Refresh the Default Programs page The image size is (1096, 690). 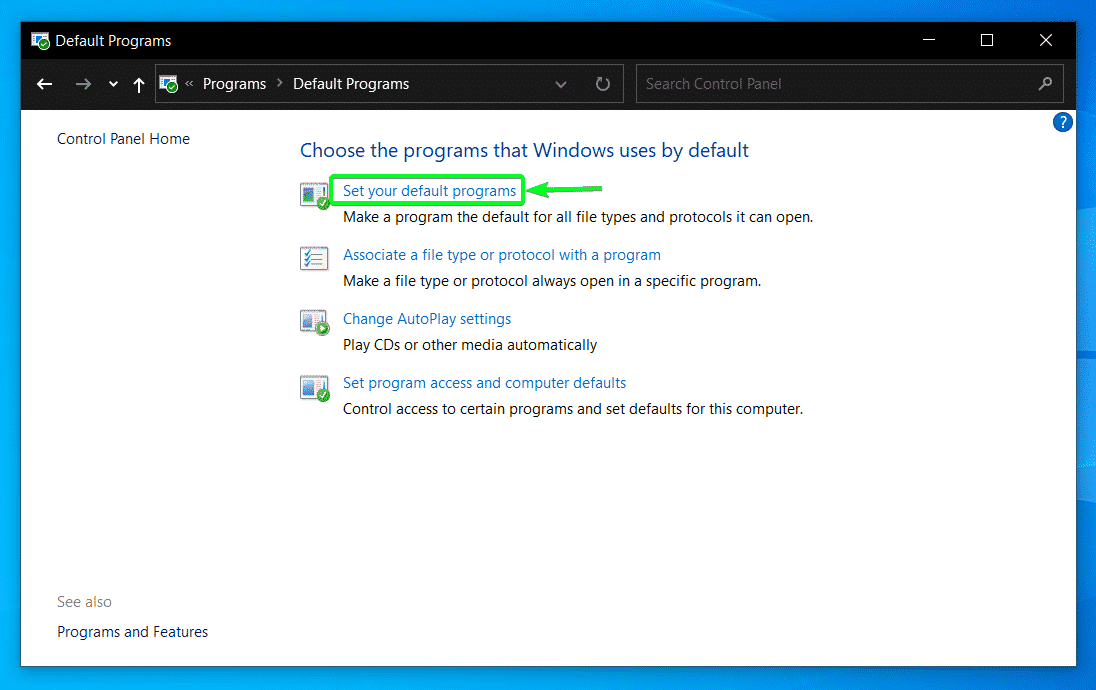(603, 84)
